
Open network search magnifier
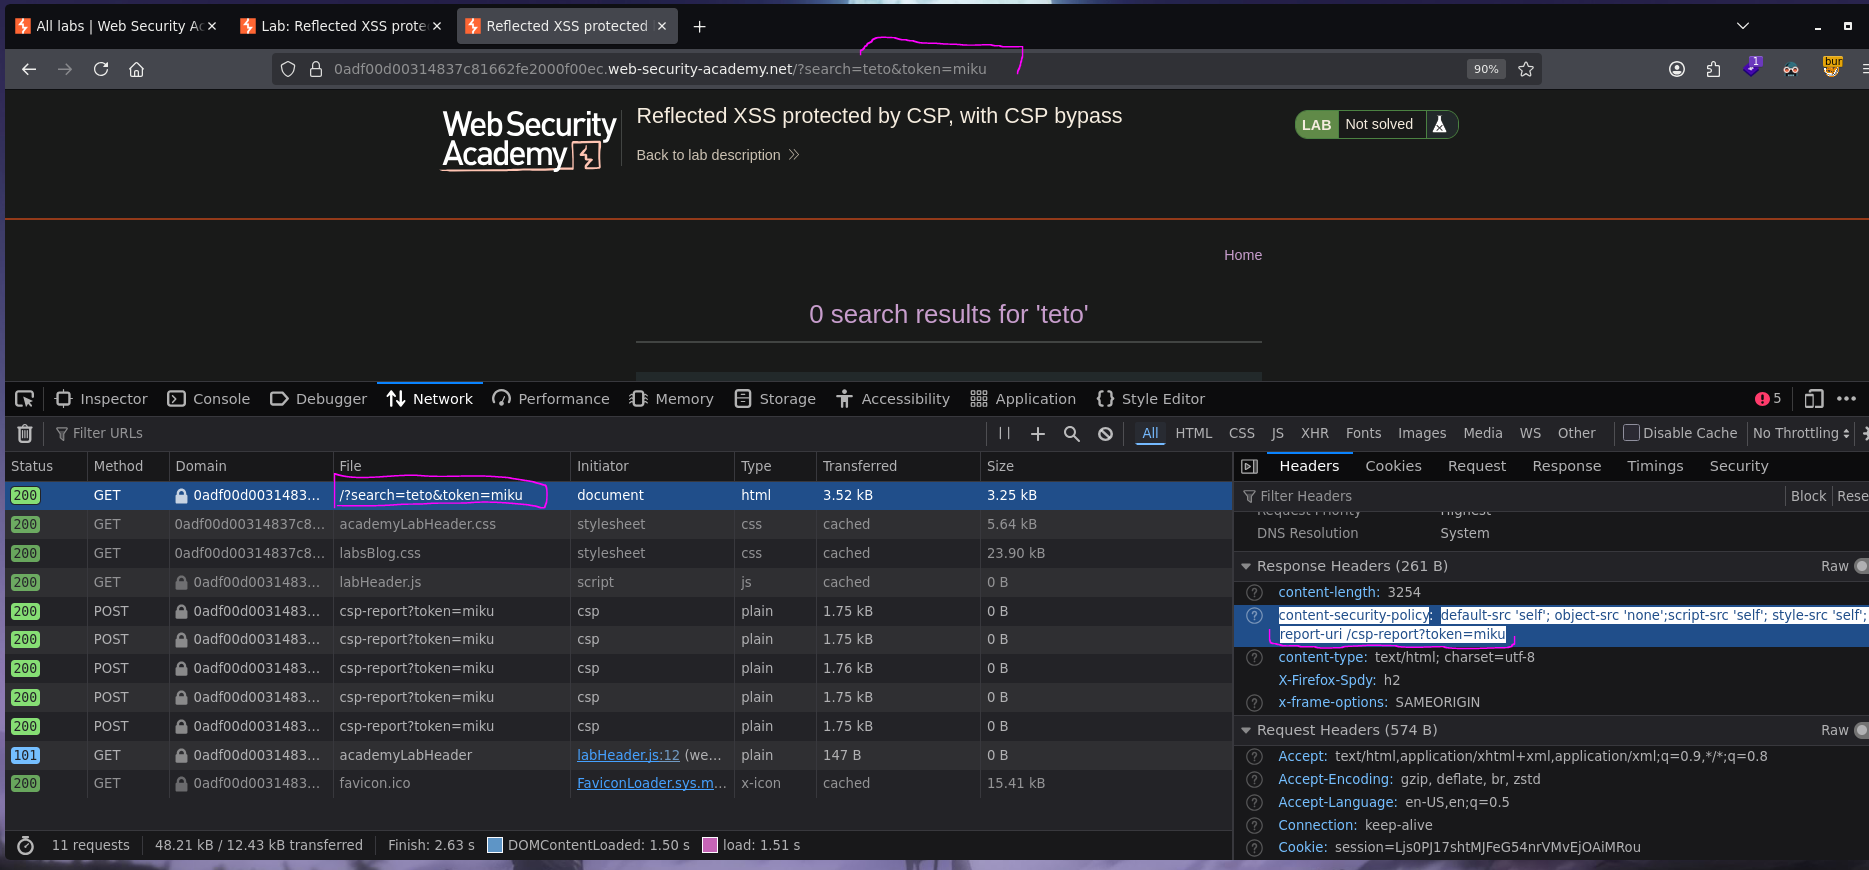click(1072, 433)
